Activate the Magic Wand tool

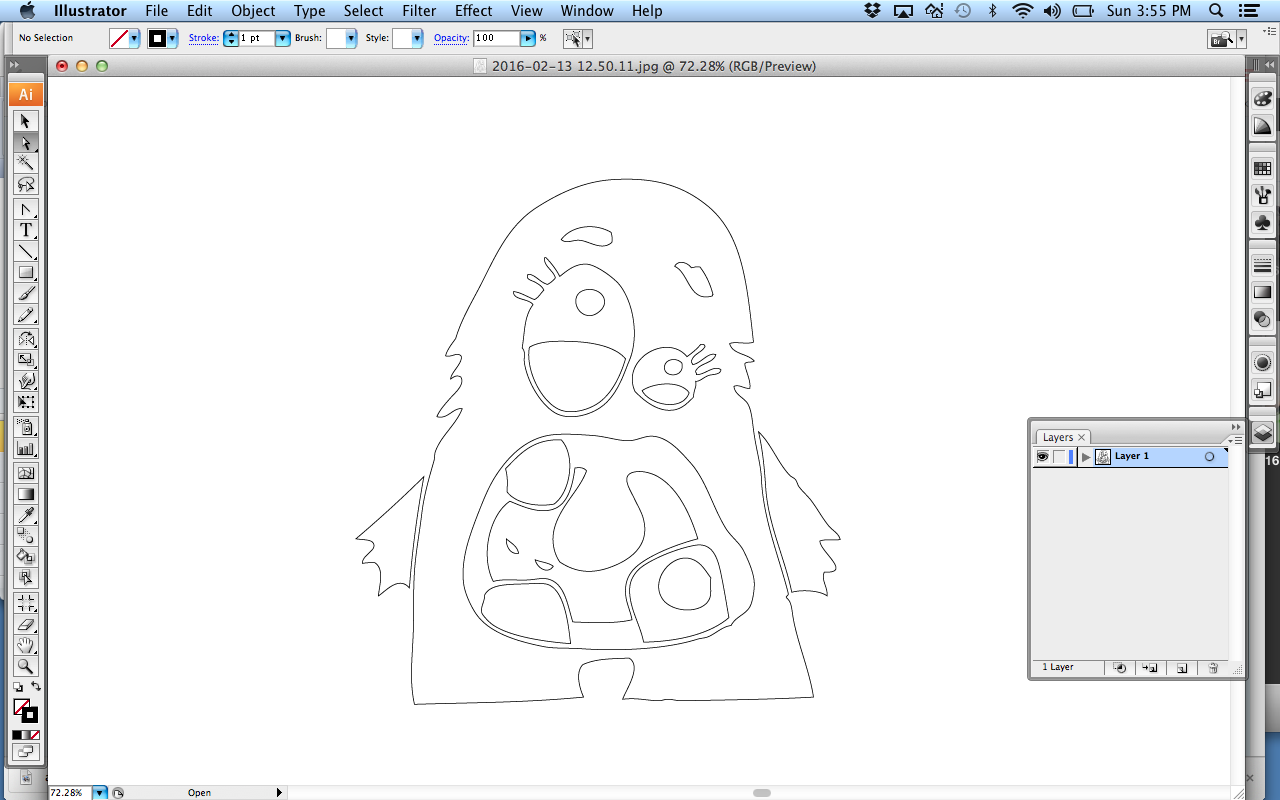coord(26,163)
